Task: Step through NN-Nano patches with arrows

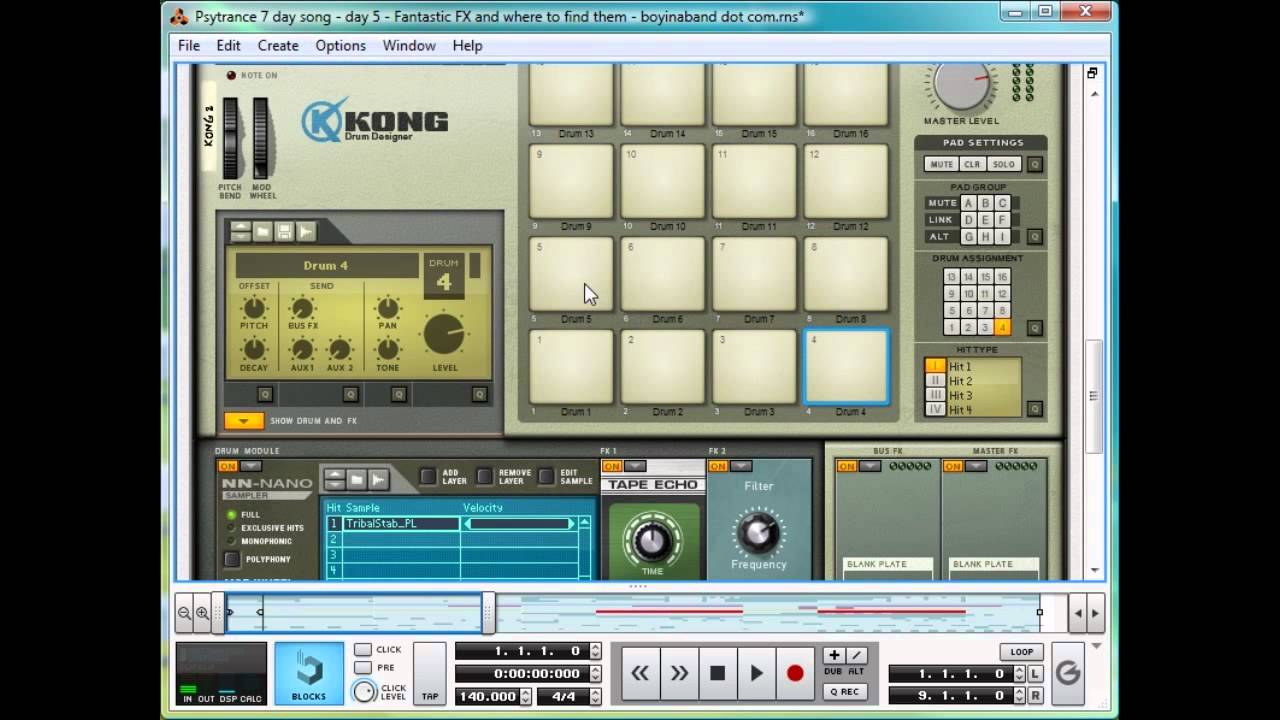Action: coord(335,480)
